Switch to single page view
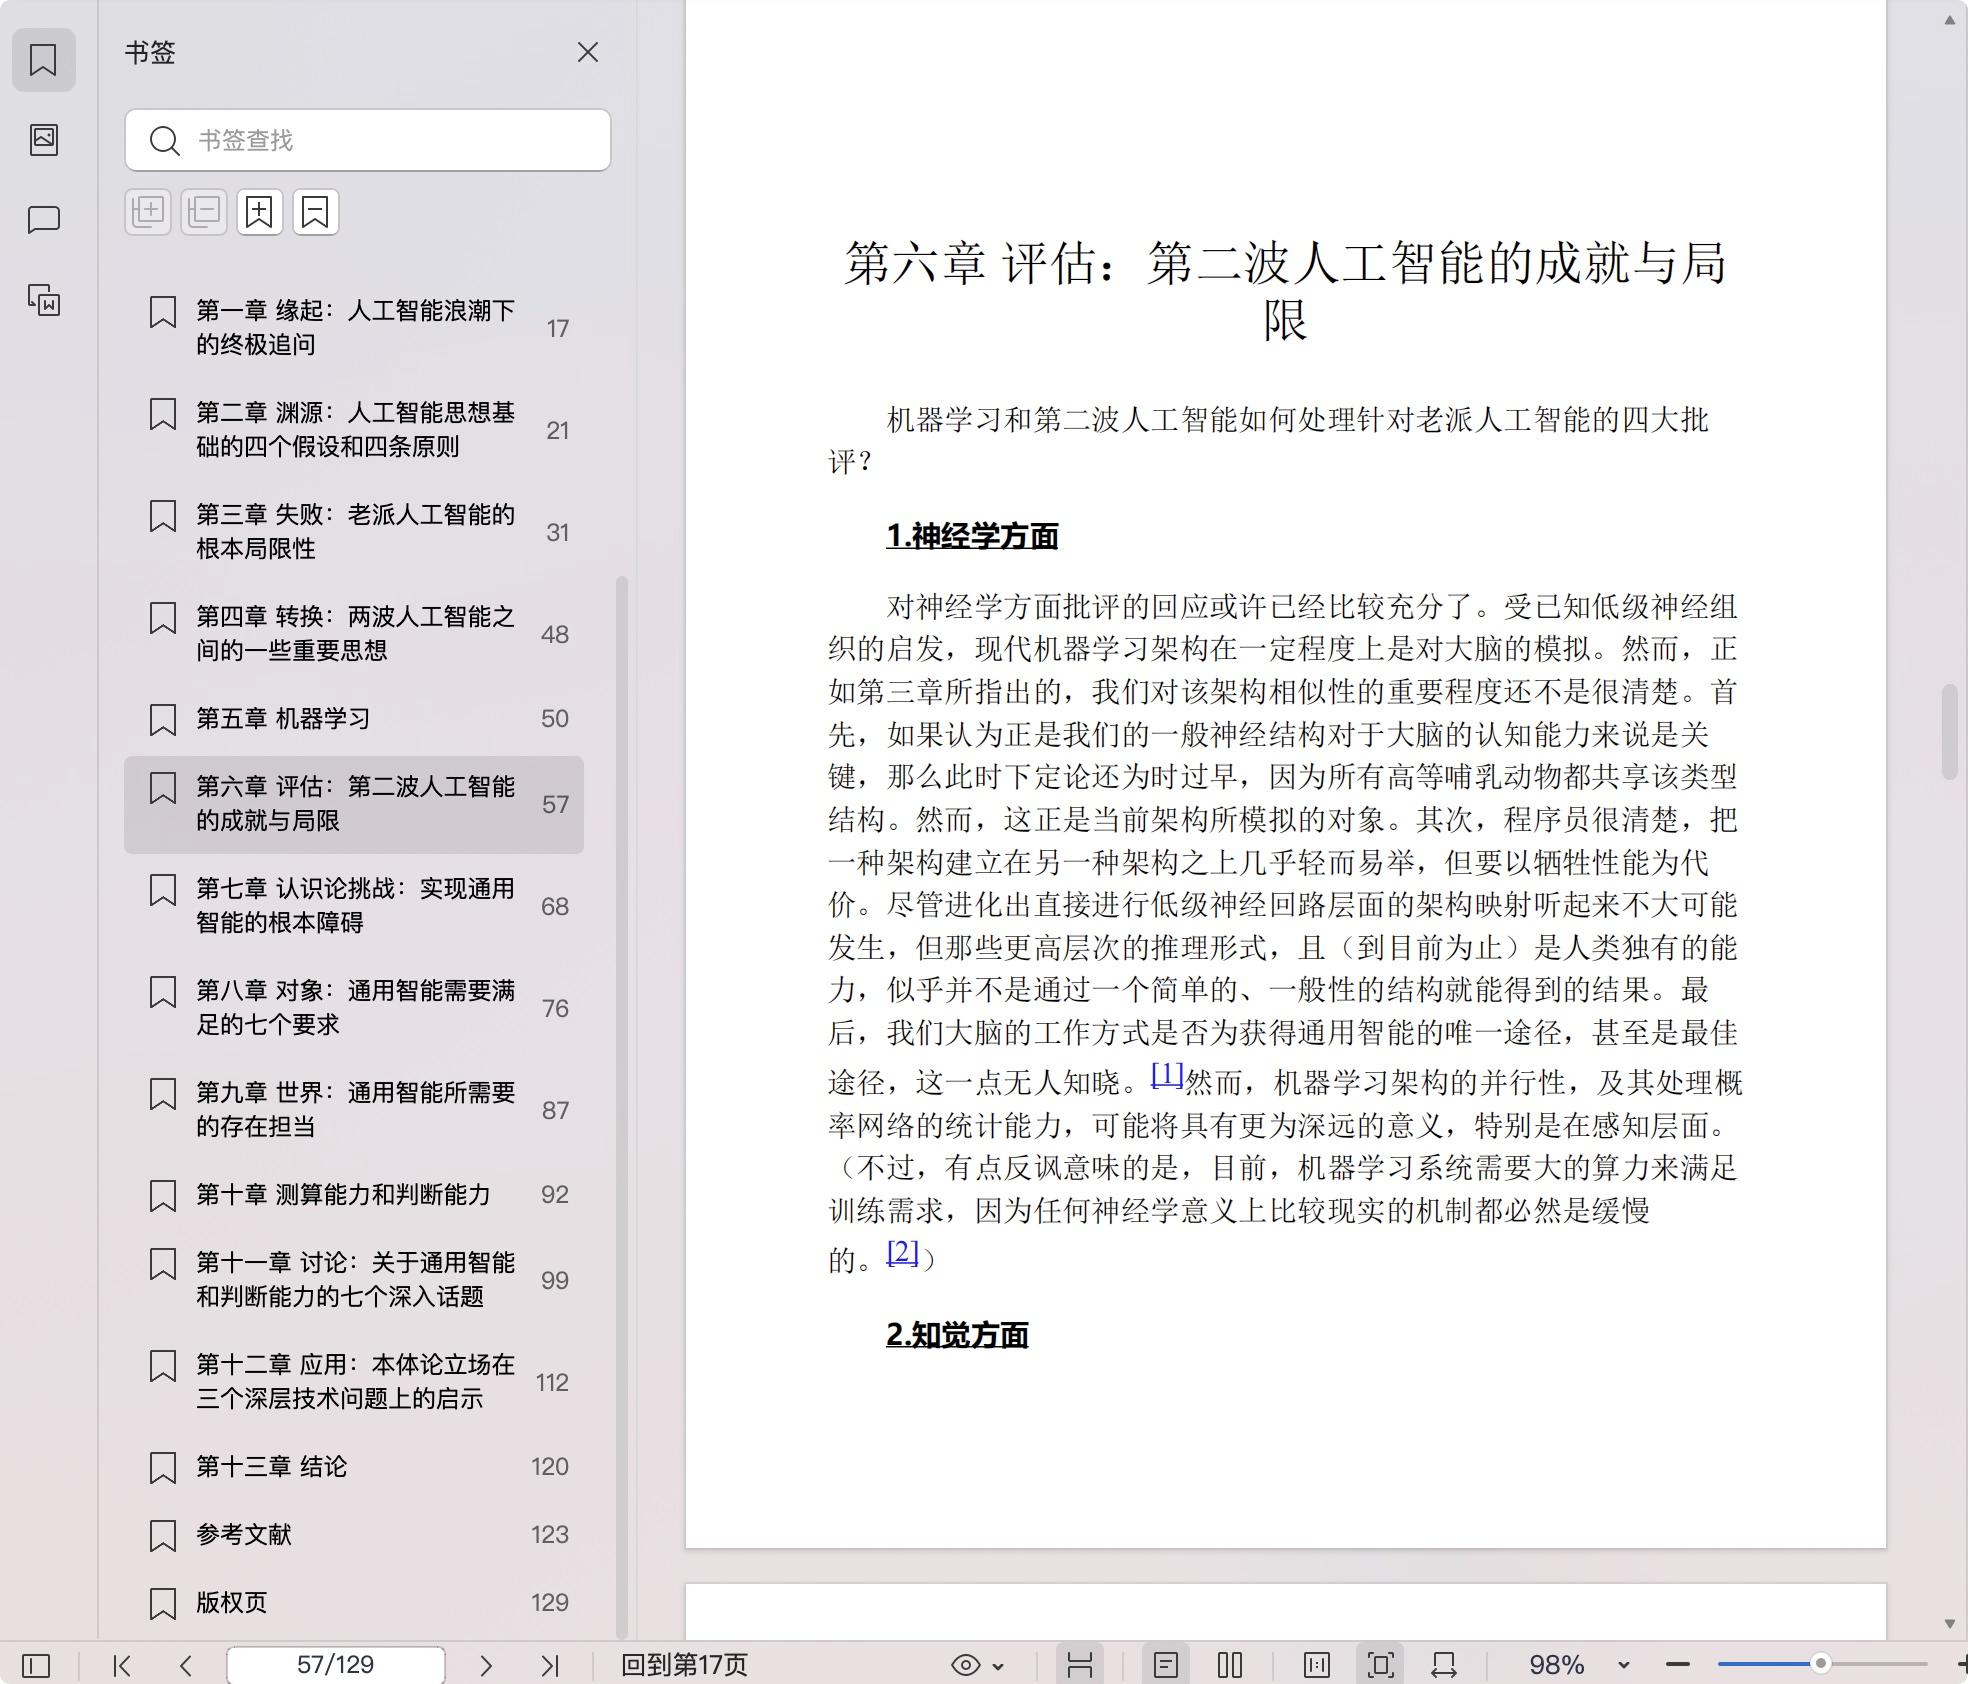This screenshot has width=1968, height=1684. coord(1166,1665)
